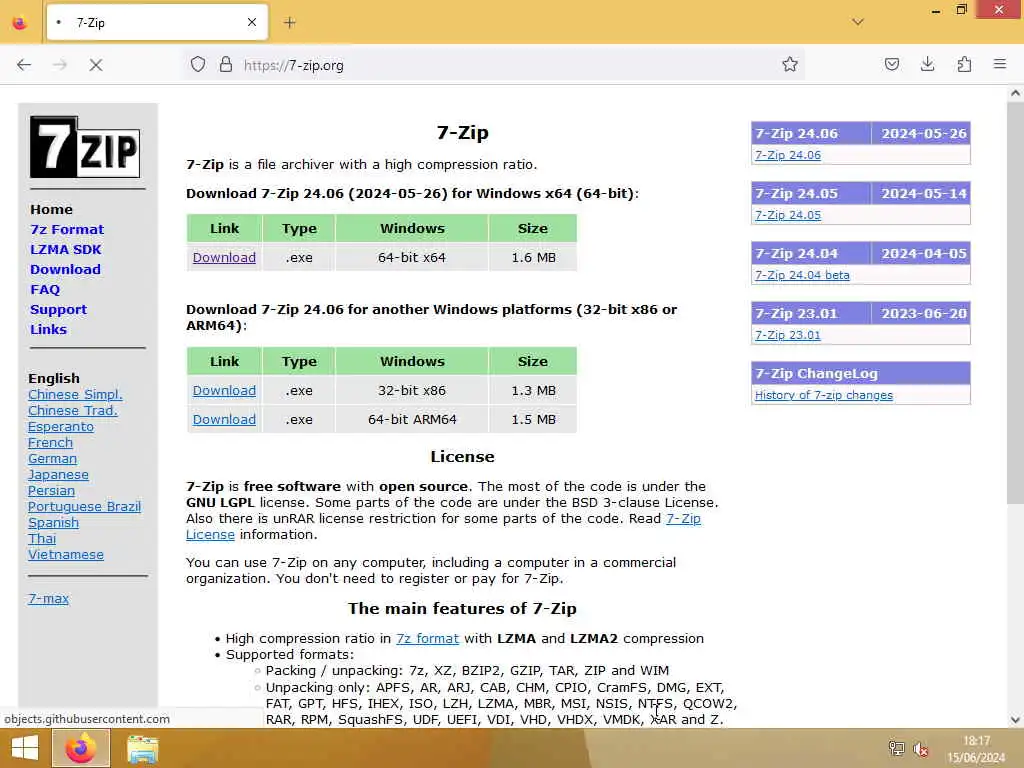Save page to Pocket

coord(891,64)
